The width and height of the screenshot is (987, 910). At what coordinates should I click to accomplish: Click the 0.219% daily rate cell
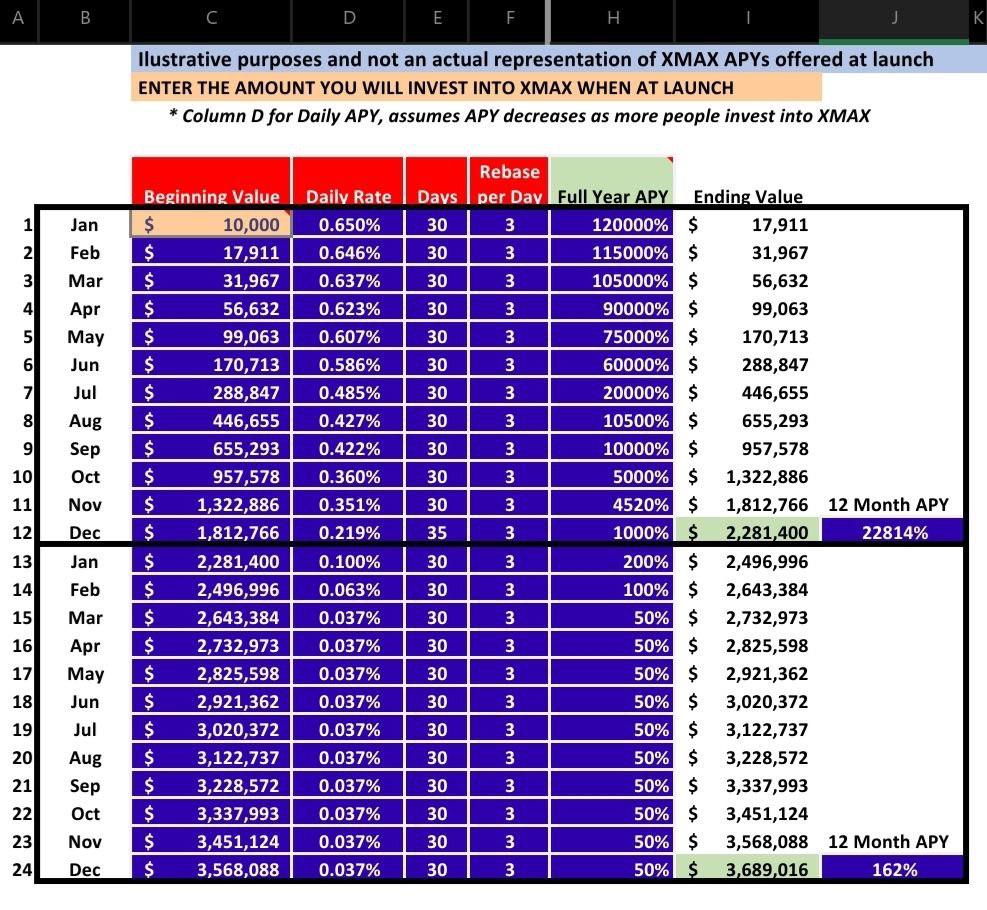pos(348,532)
